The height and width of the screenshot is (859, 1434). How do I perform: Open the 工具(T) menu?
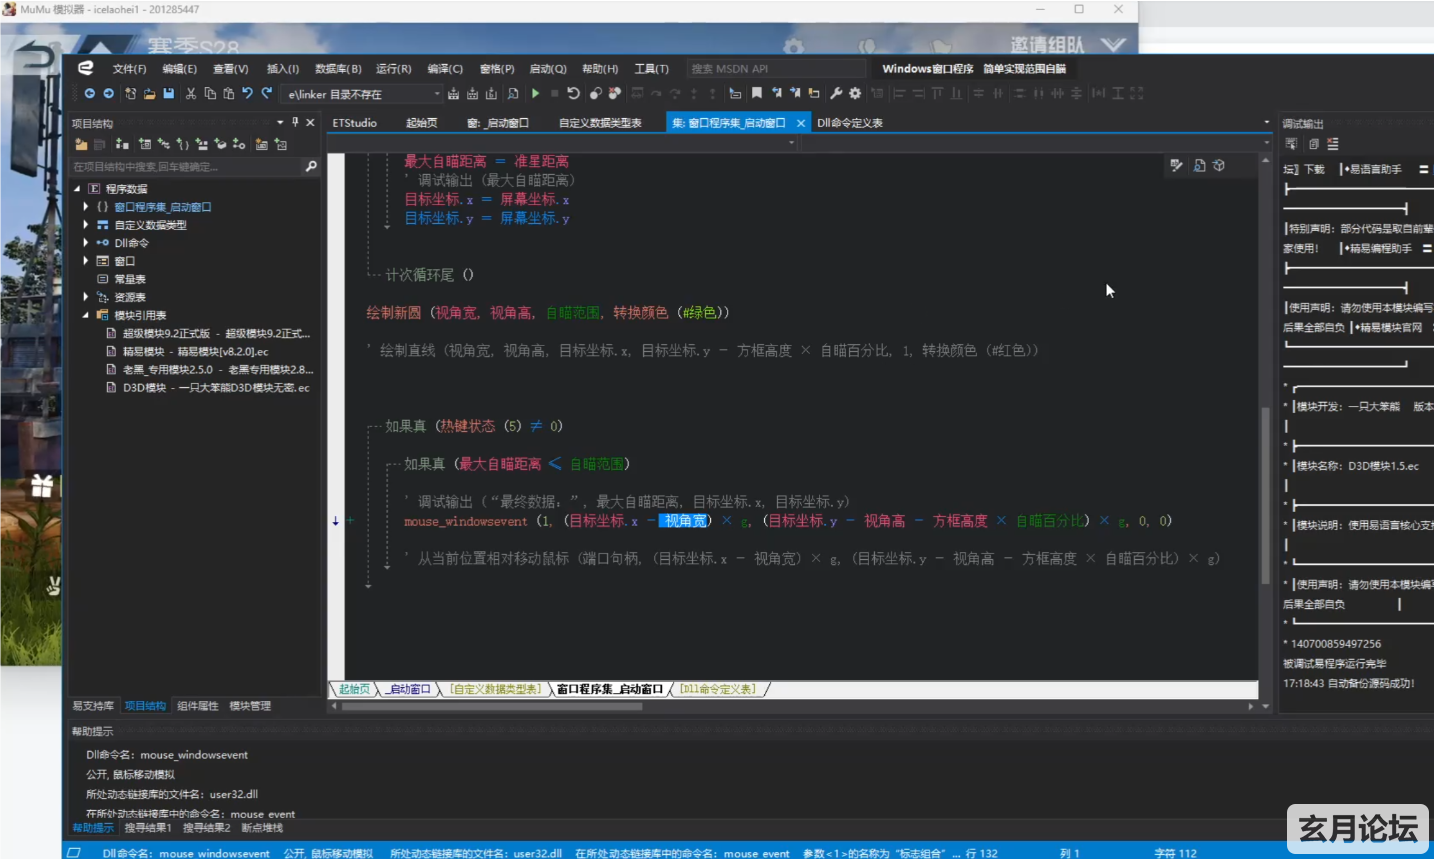coord(651,69)
